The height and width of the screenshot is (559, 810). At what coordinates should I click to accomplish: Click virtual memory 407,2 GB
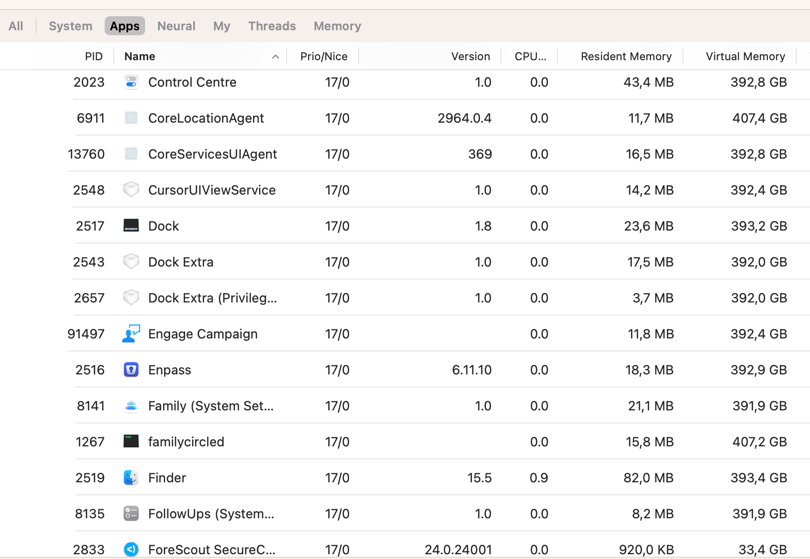click(x=759, y=442)
